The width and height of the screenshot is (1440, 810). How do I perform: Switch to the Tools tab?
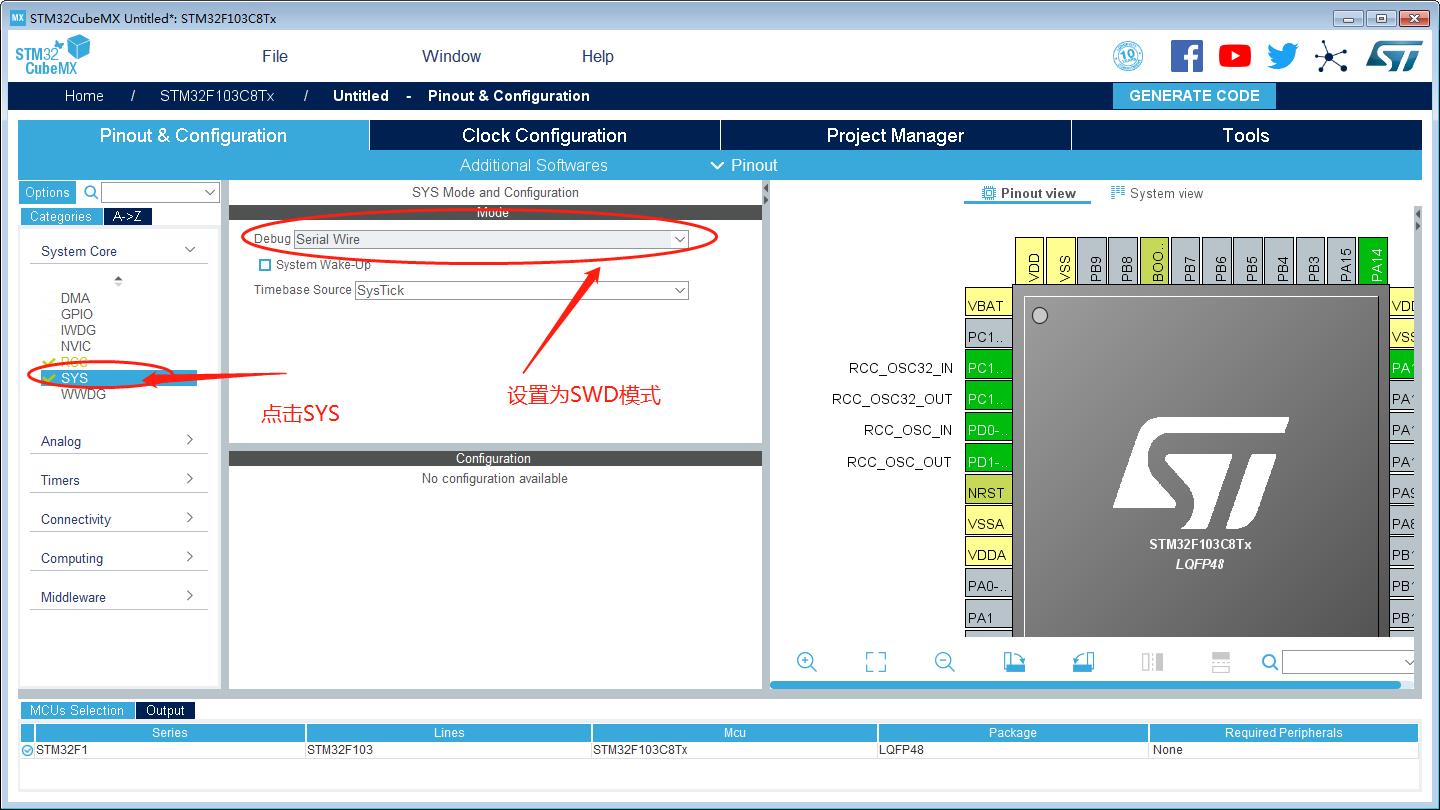[1246, 135]
